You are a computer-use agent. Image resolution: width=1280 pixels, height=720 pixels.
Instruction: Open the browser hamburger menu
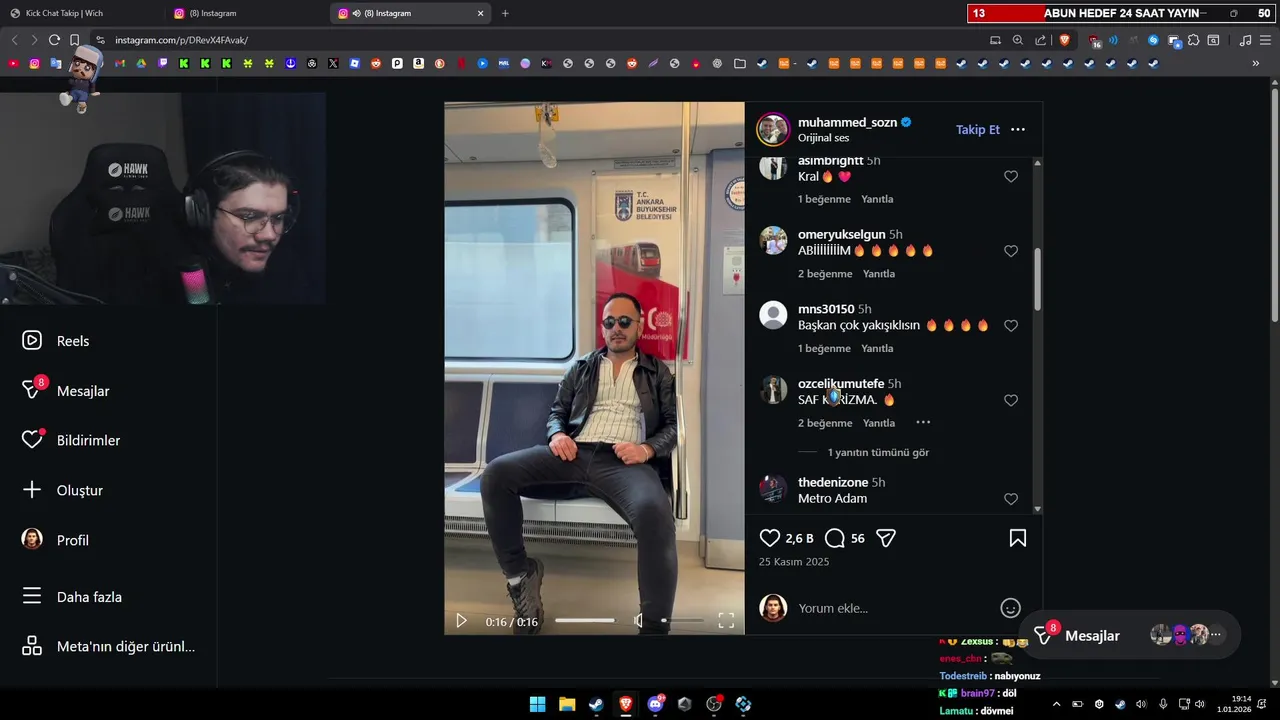pos(1265,40)
